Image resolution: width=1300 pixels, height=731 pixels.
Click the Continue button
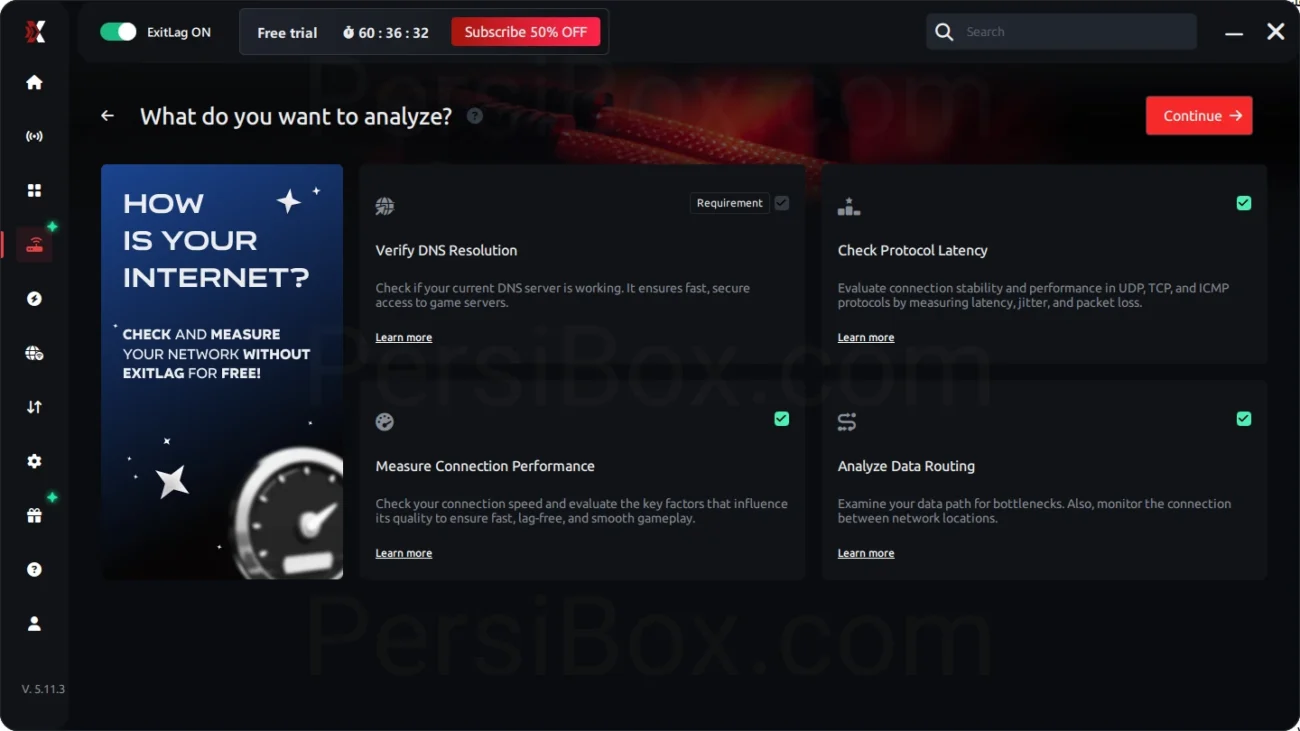1199,116
